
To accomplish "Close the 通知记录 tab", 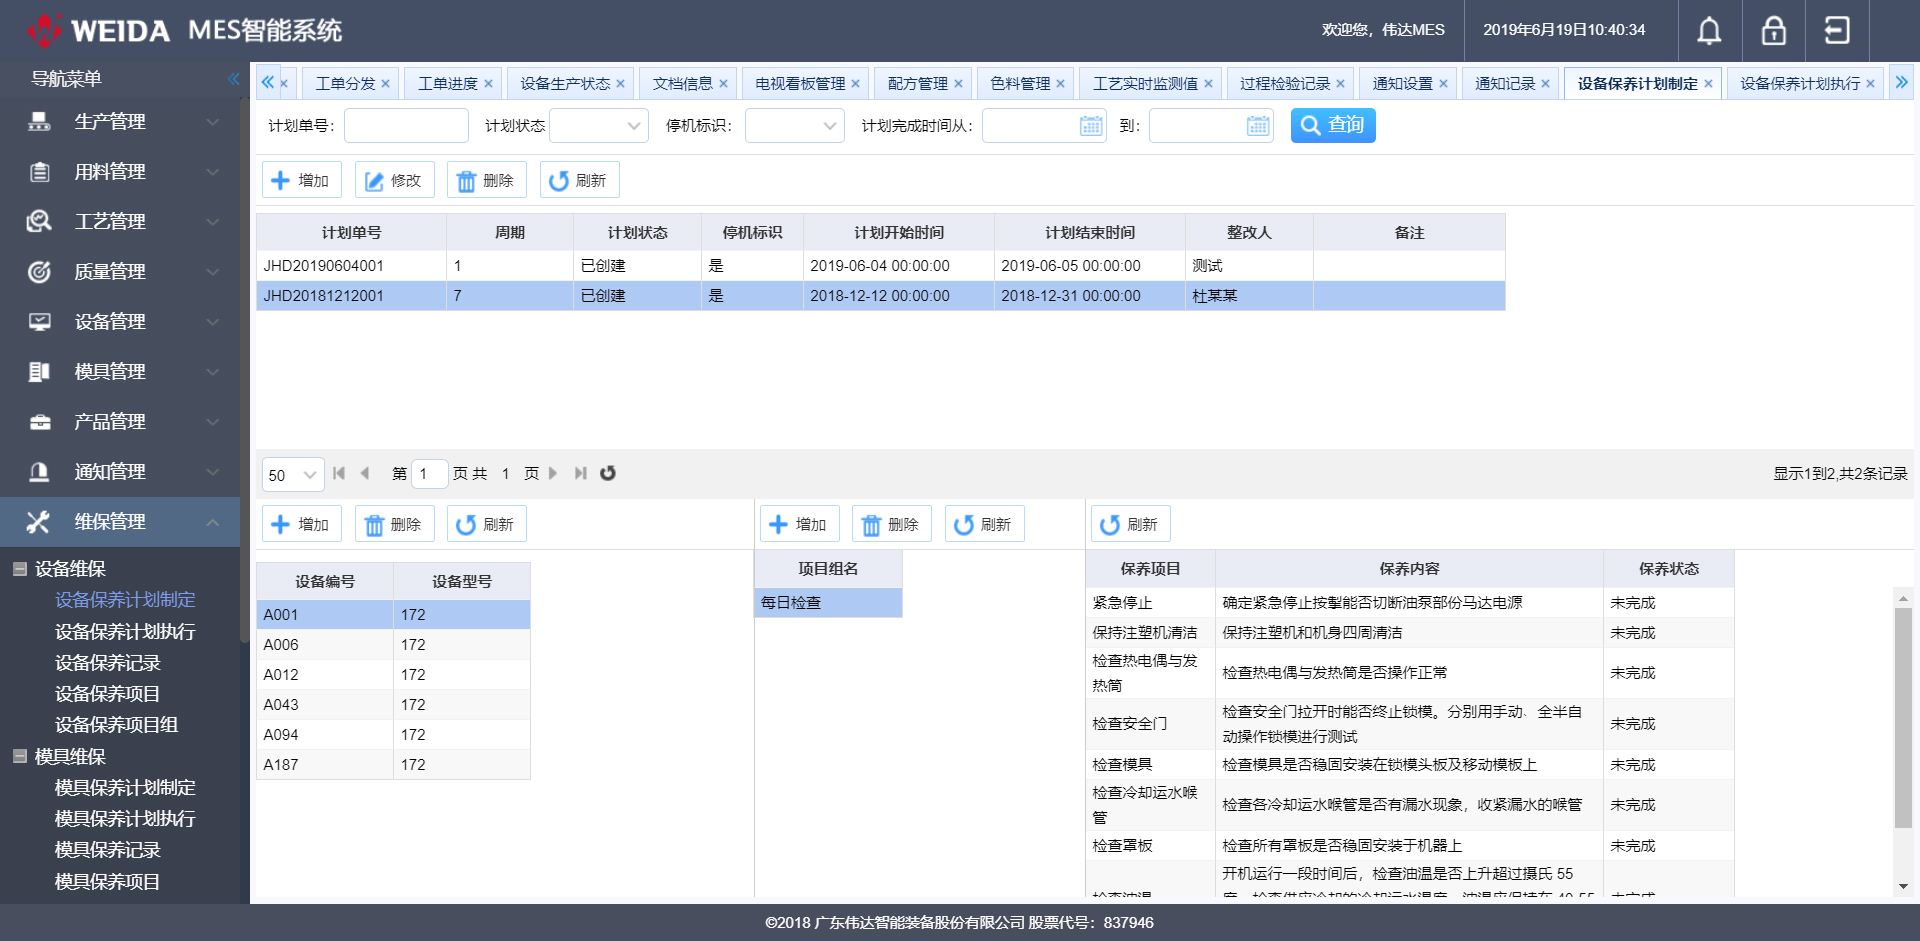I will 1545,84.
